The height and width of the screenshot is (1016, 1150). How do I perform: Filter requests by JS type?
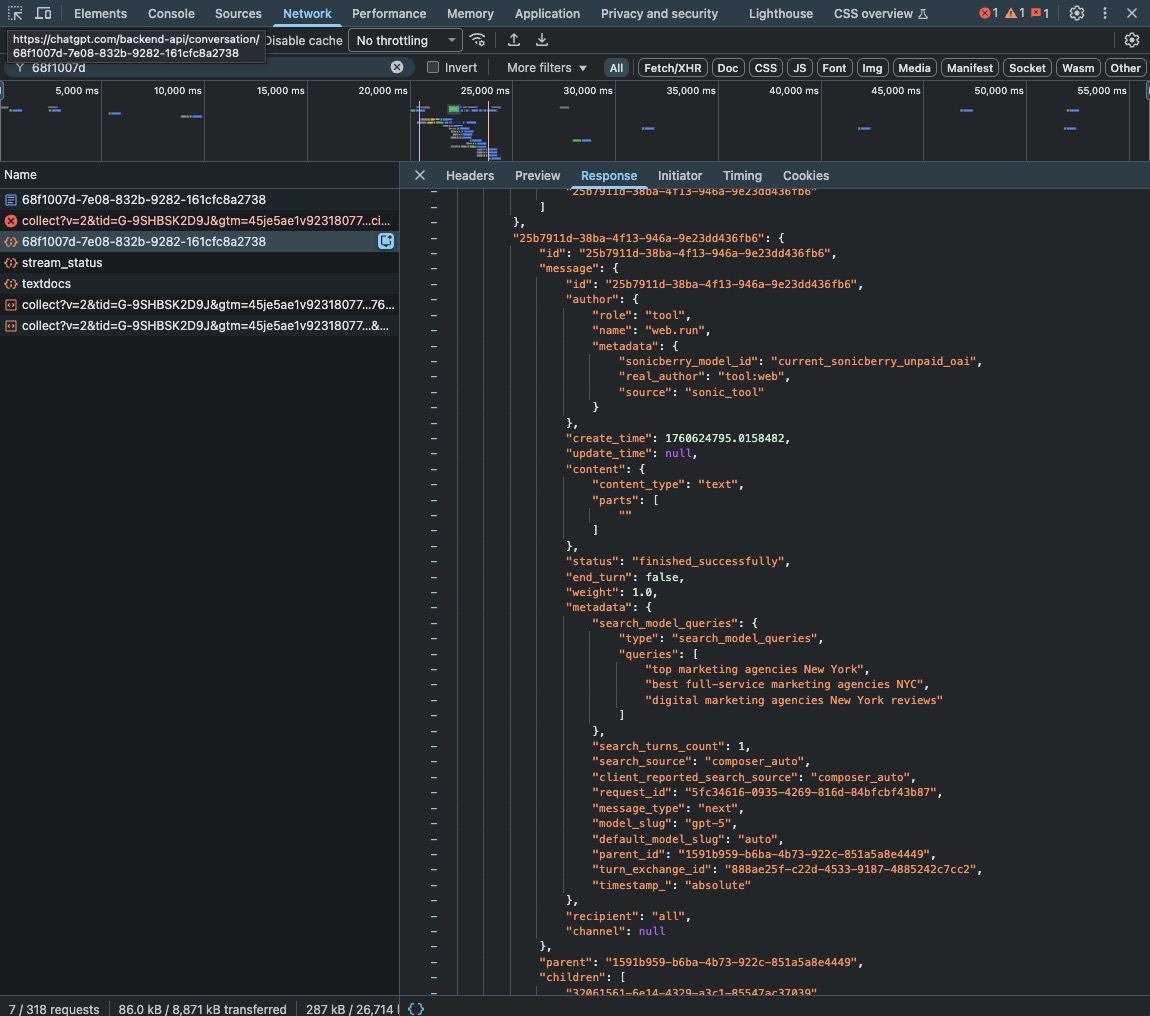[799, 67]
